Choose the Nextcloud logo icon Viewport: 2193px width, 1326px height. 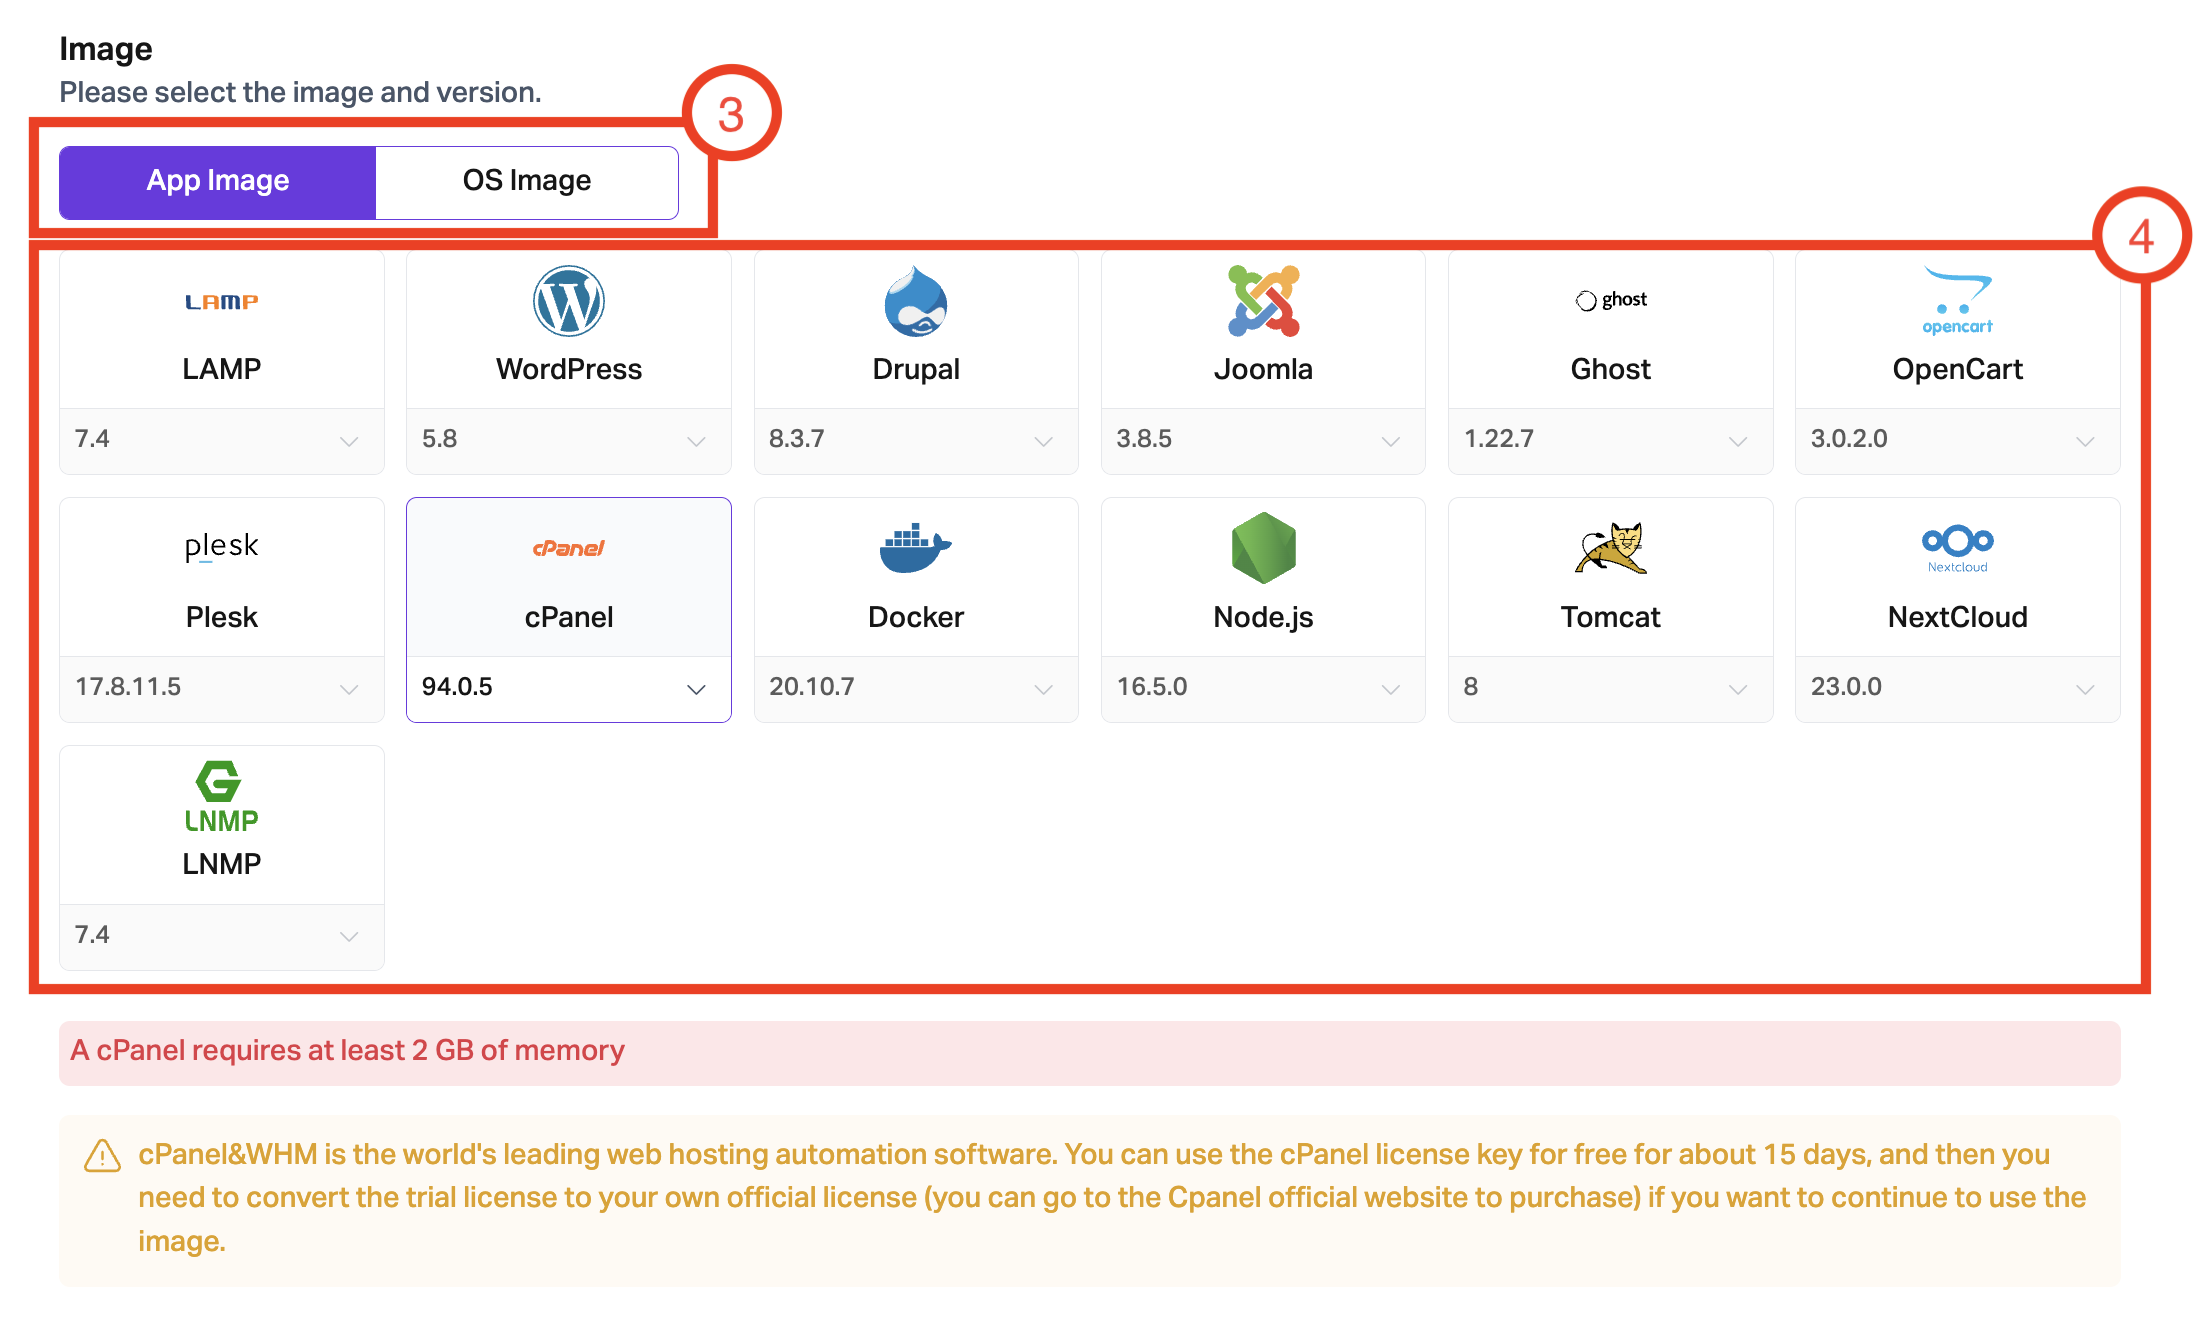coord(1958,549)
